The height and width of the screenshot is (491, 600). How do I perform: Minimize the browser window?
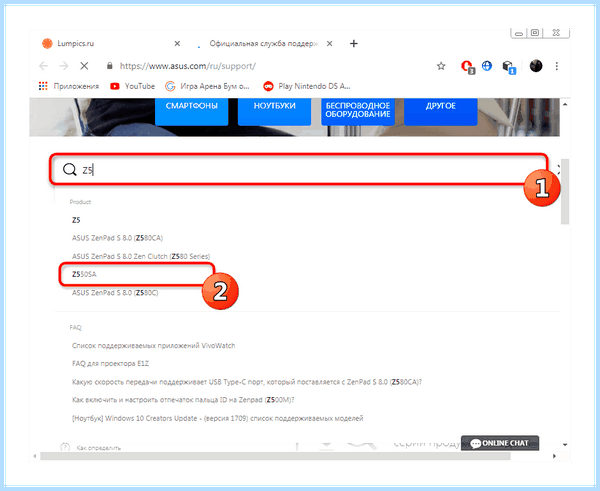518,33
